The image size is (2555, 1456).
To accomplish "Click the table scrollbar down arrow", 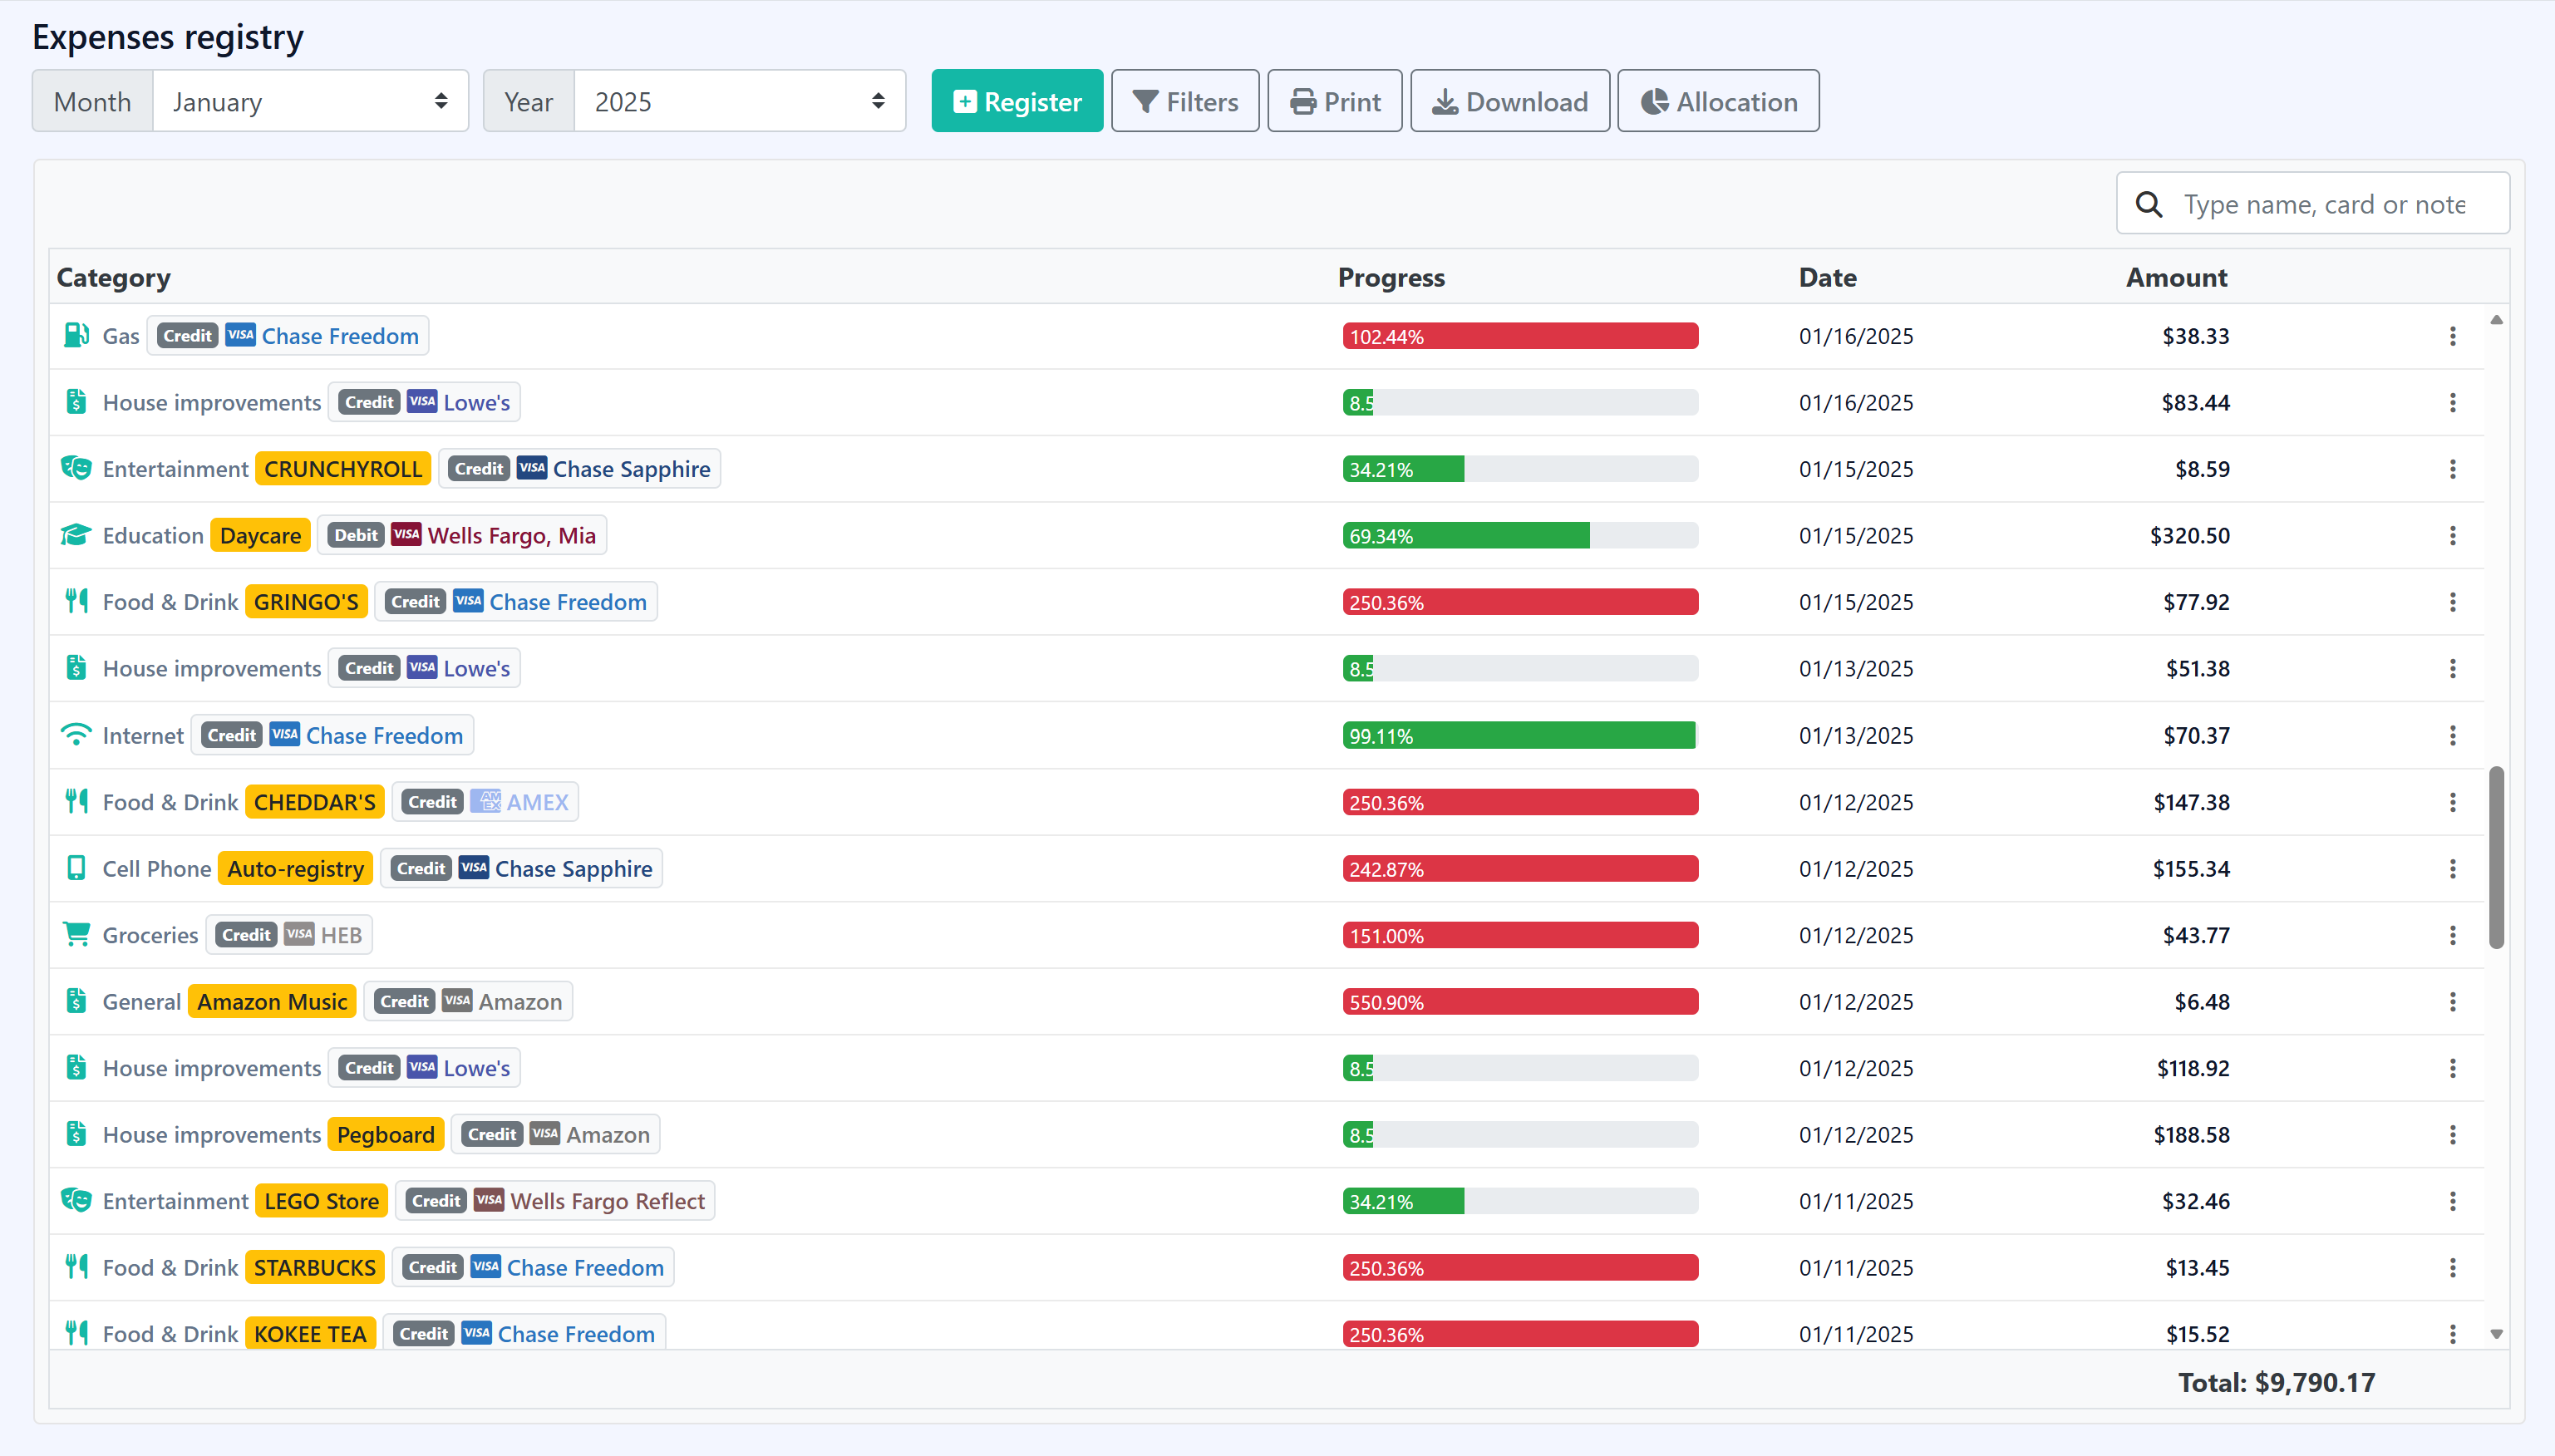I will pos(2496,1334).
